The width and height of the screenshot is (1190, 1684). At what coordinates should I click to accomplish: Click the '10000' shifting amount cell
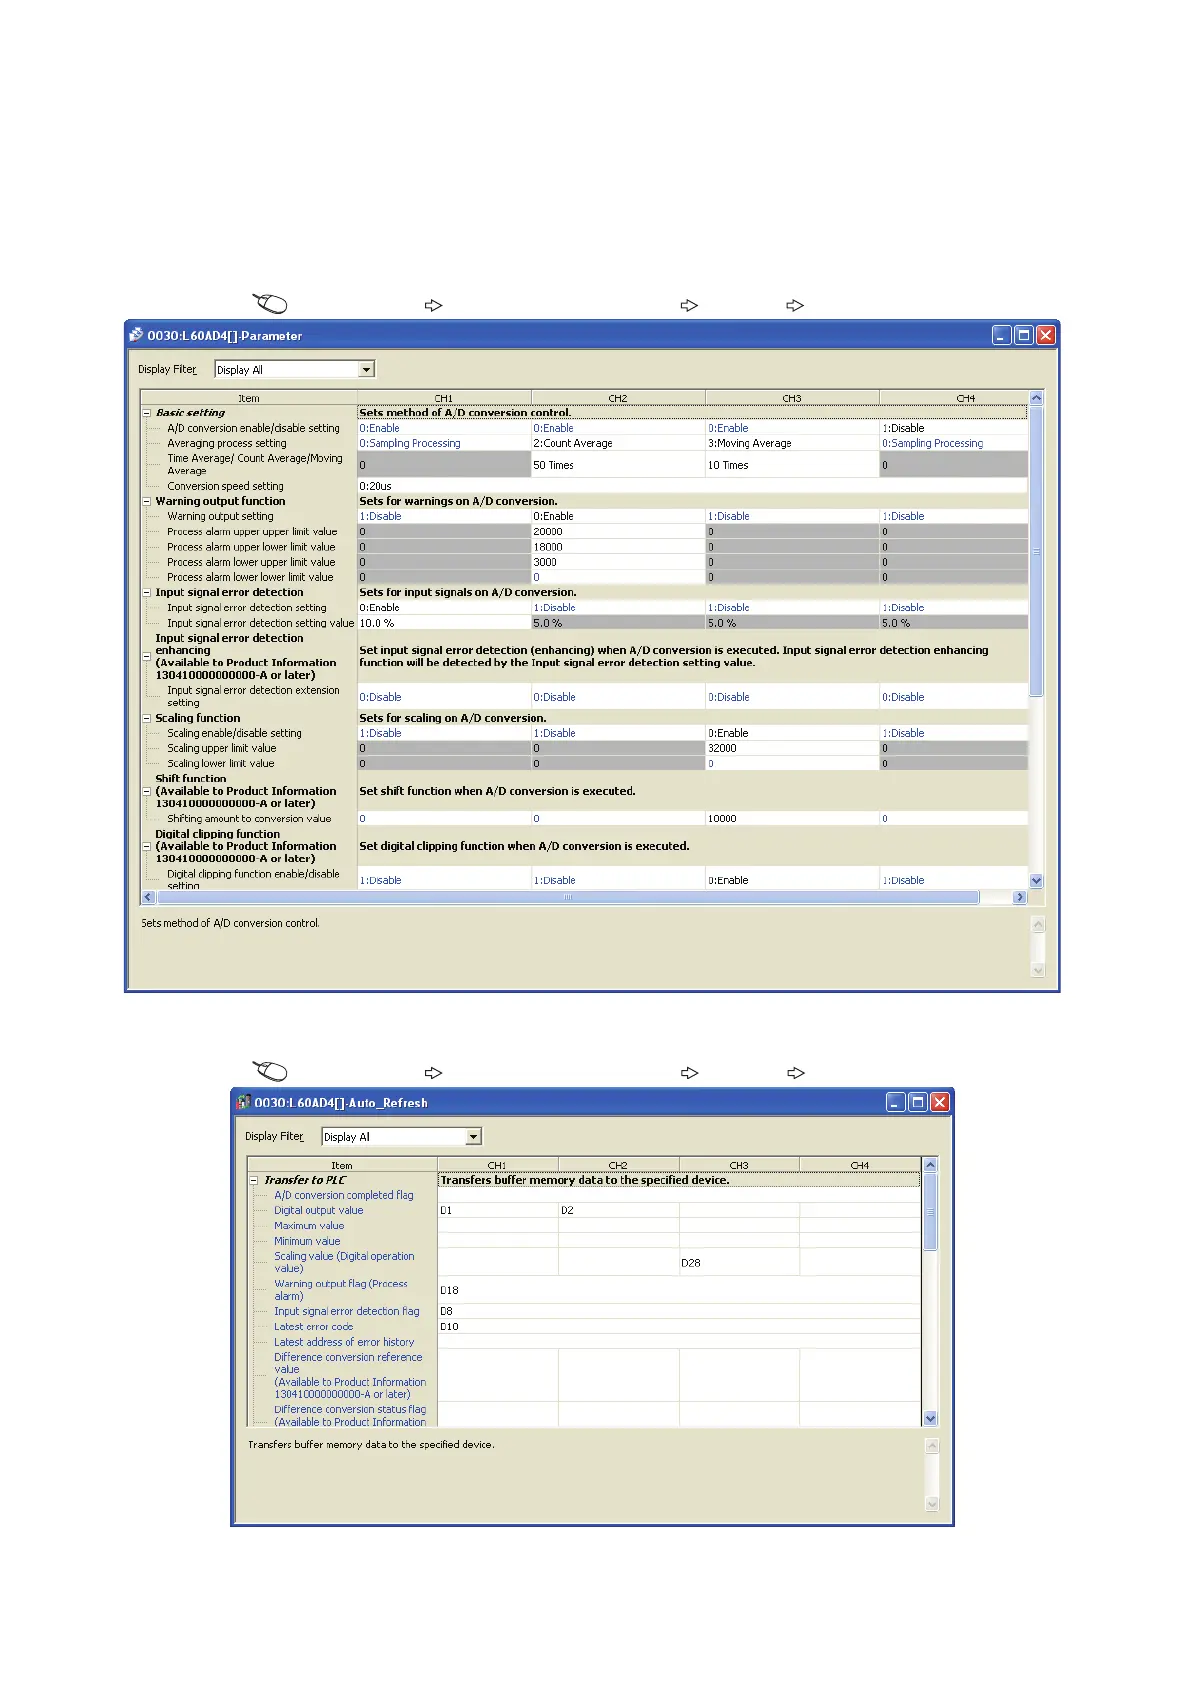792,818
